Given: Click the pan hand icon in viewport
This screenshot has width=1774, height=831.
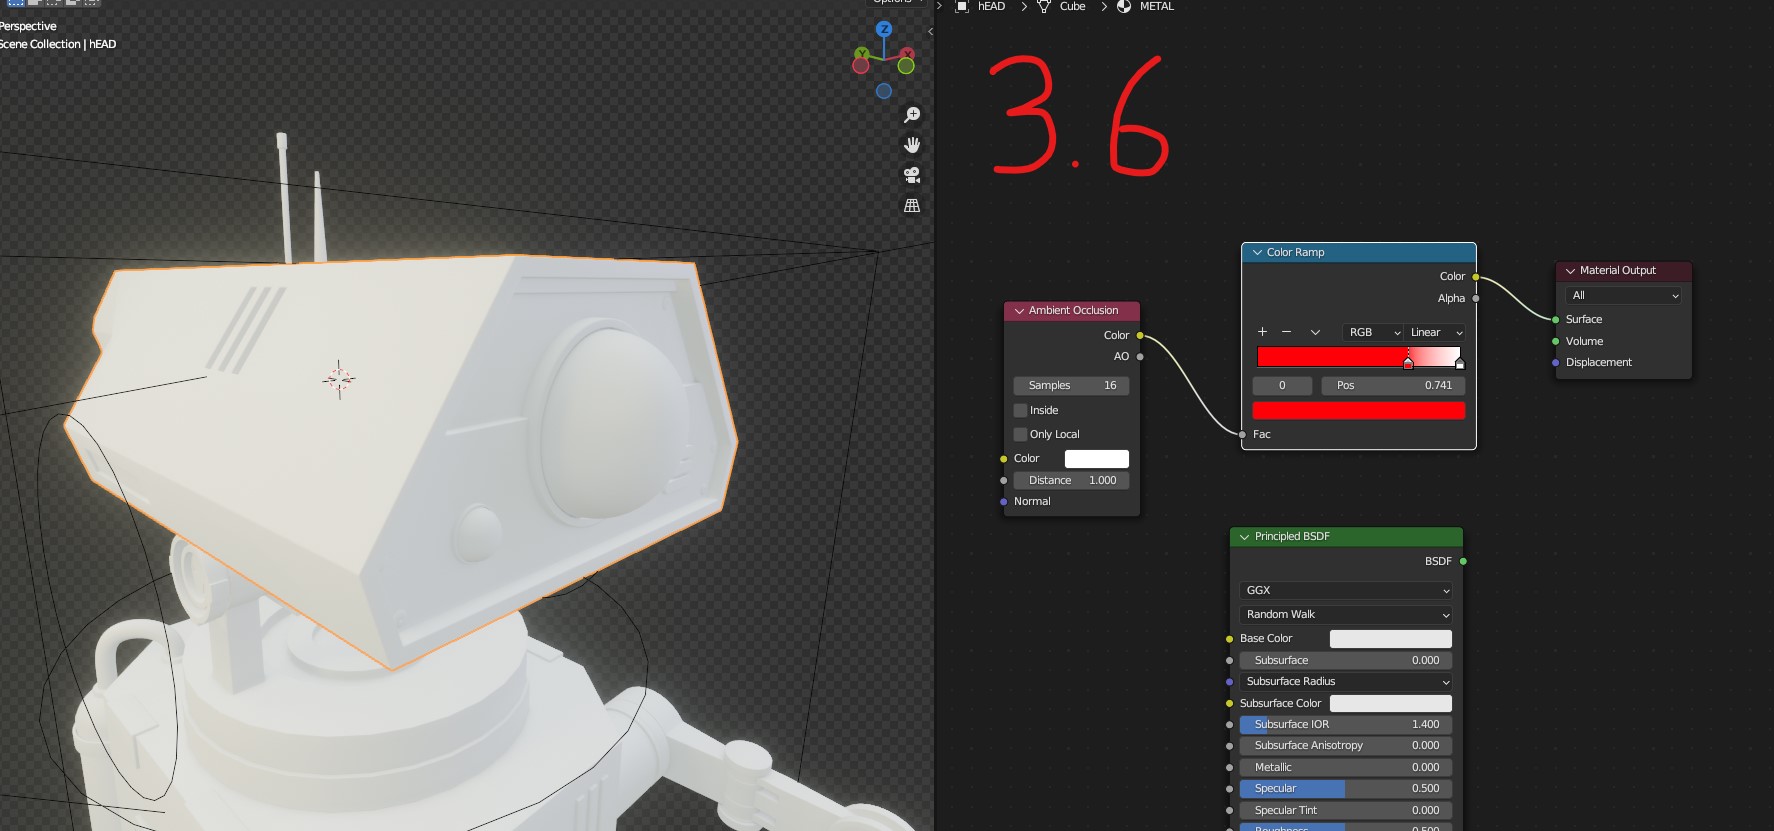Looking at the screenshot, I should 912,145.
